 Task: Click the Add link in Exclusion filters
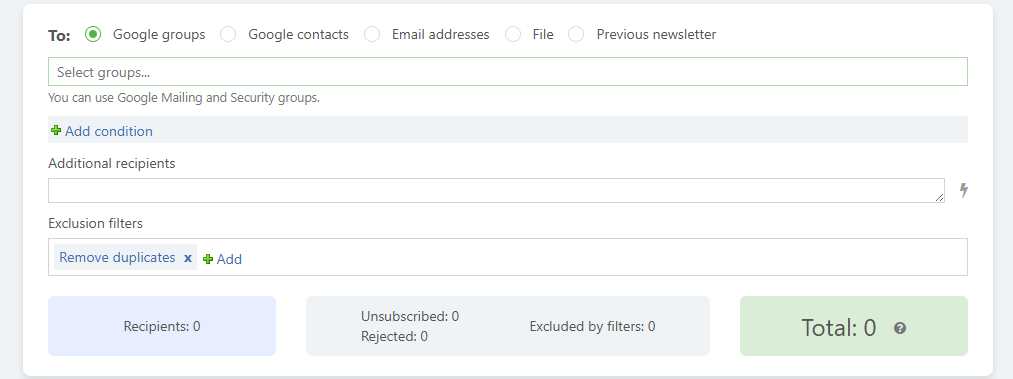click(x=229, y=259)
